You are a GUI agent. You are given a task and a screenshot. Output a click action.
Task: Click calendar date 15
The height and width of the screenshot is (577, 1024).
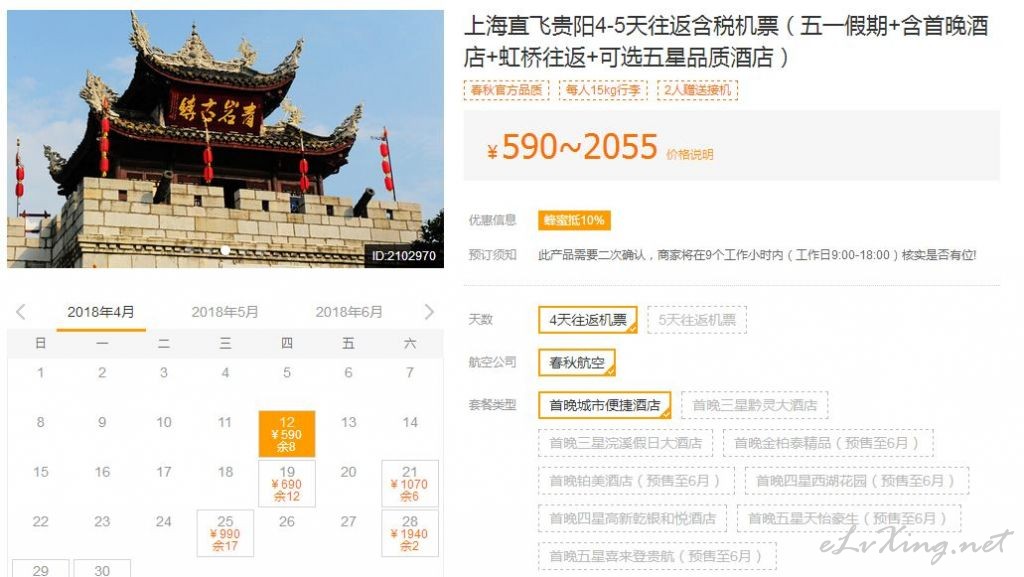click(40, 472)
